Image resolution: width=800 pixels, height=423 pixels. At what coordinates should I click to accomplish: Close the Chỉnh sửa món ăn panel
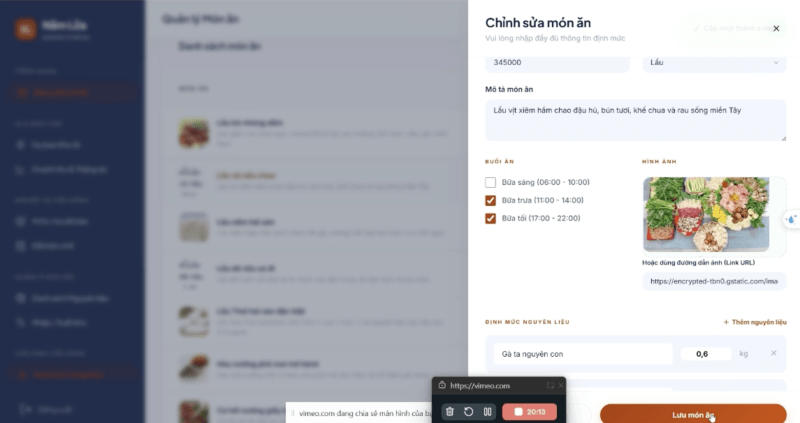pyautogui.click(x=776, y=29)
